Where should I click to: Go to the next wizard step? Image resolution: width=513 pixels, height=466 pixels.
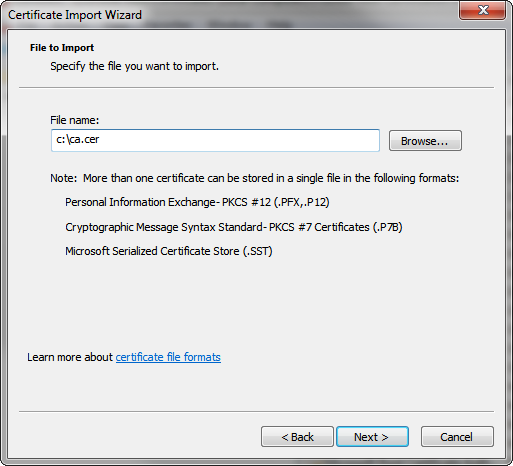click(372, 437)
